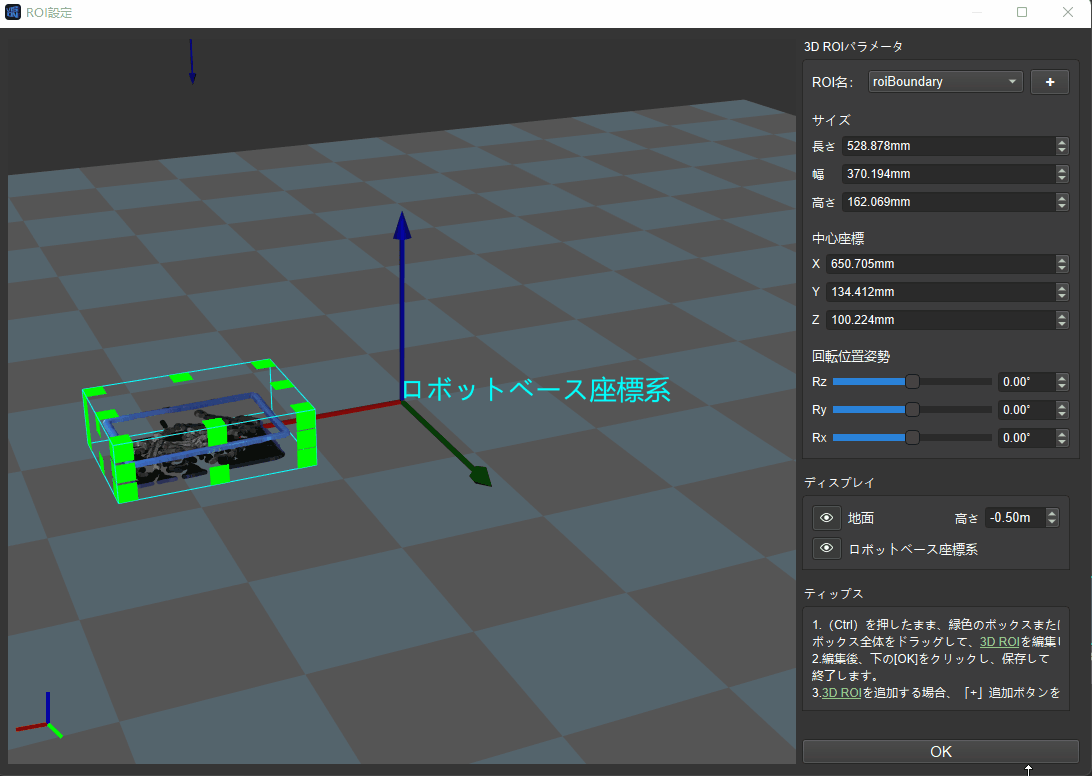Toggle 地面 visibility eye icon
Screen dimensions: 1092x776
click(x=826, y=518)
